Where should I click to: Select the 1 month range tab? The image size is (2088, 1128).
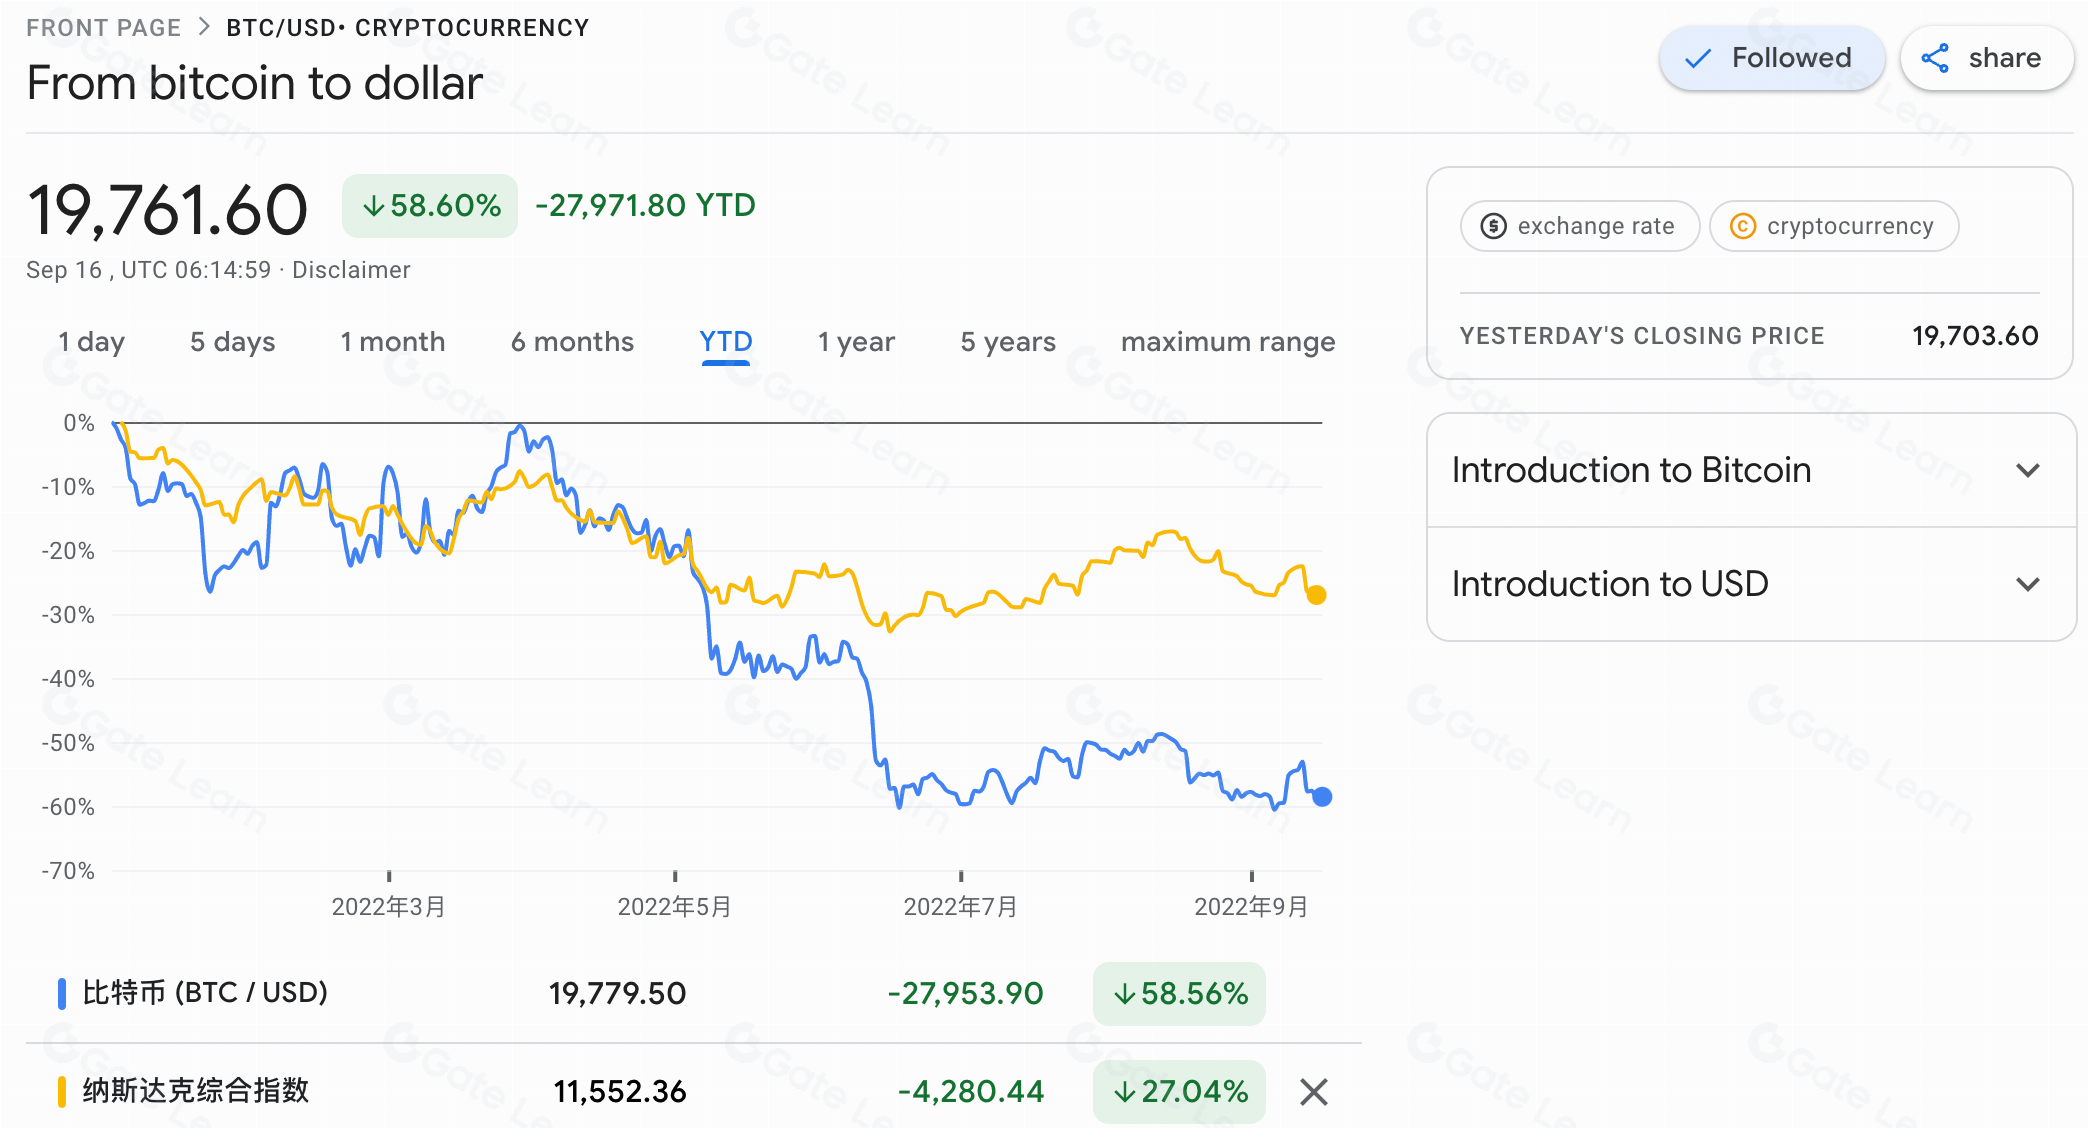[x=392, y=342]
